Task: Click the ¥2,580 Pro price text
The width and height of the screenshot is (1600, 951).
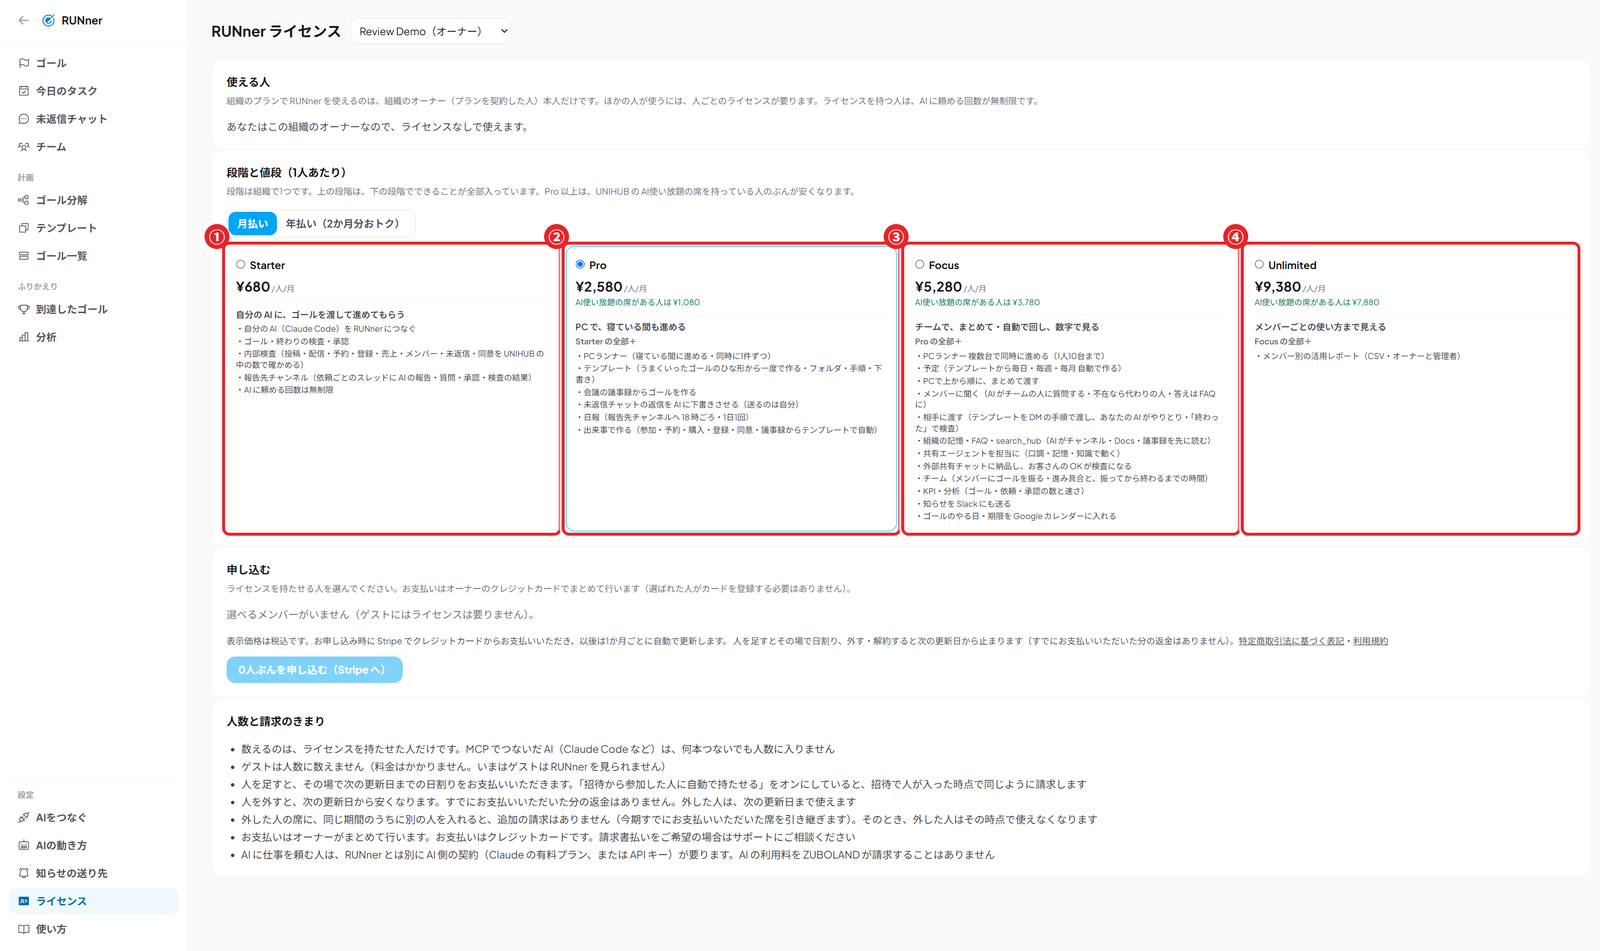Action: 599,287
